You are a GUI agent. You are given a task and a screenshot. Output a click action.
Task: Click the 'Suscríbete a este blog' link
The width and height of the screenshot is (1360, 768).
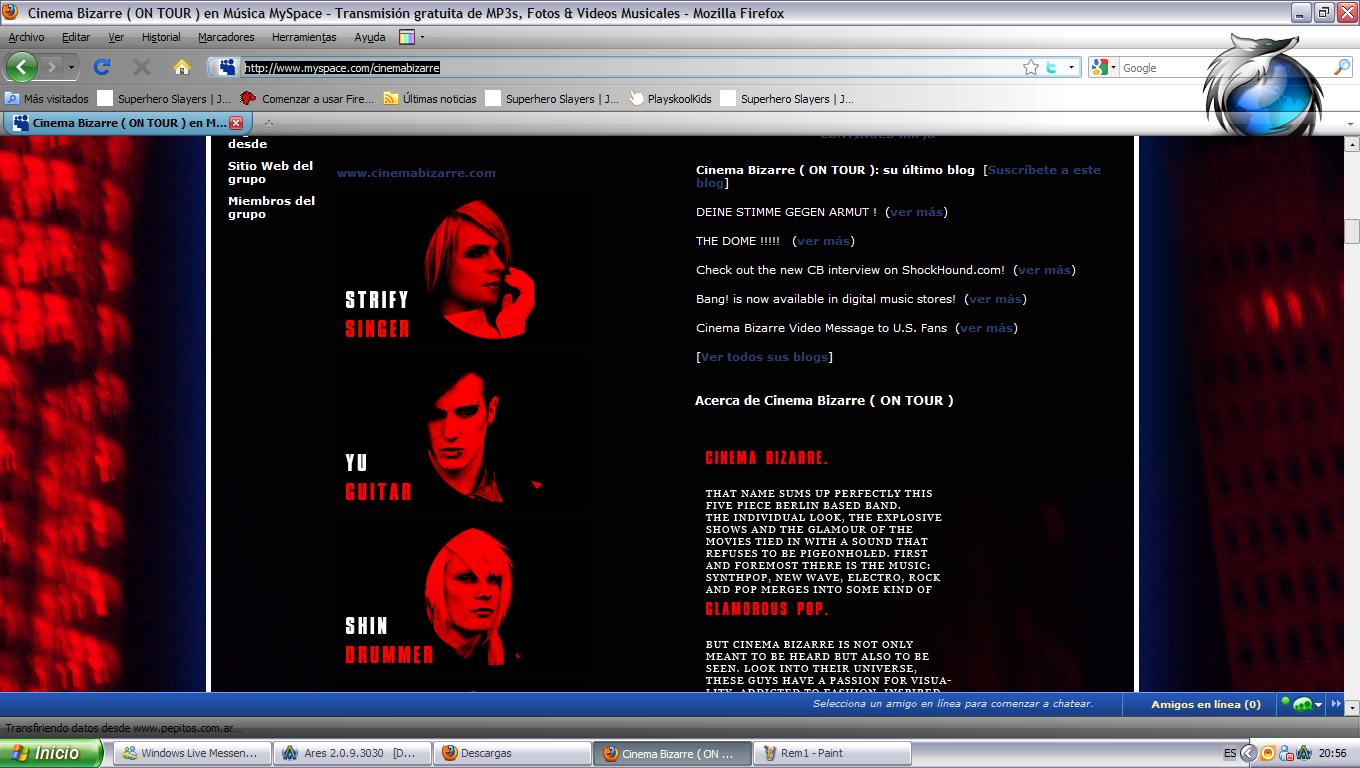coord(898,176)
